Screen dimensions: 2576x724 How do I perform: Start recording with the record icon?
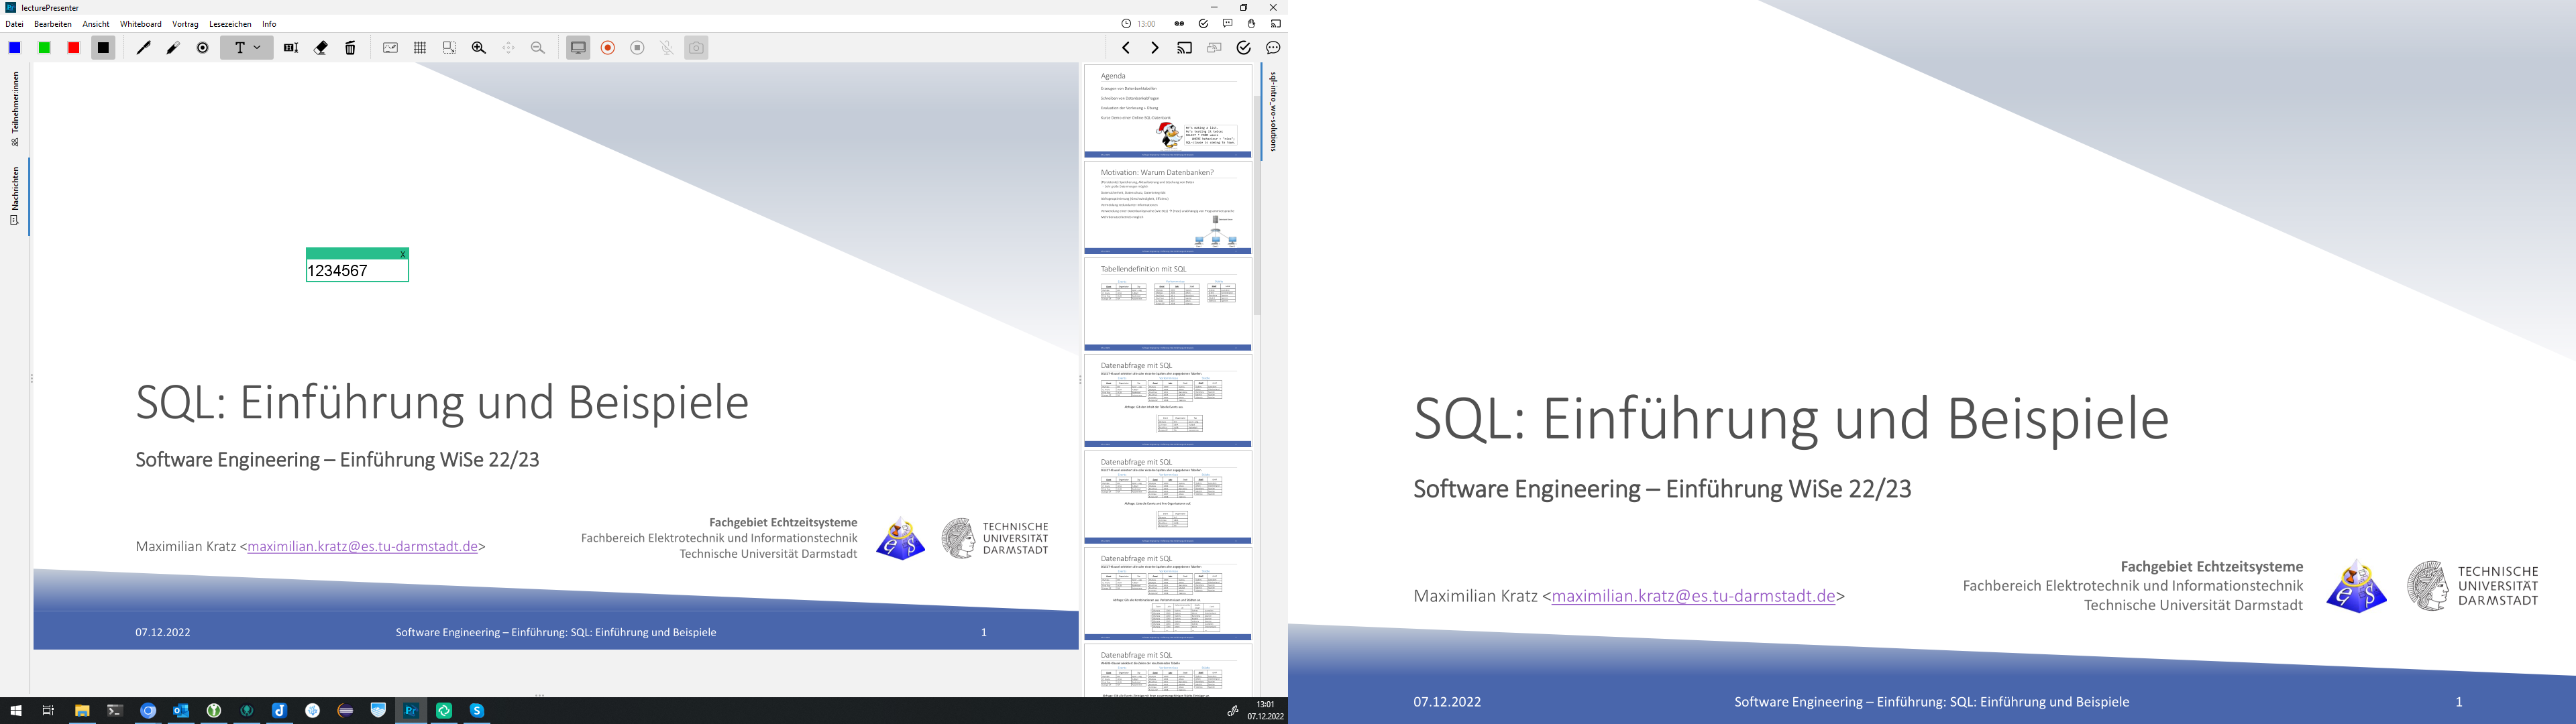coord(609,47)
